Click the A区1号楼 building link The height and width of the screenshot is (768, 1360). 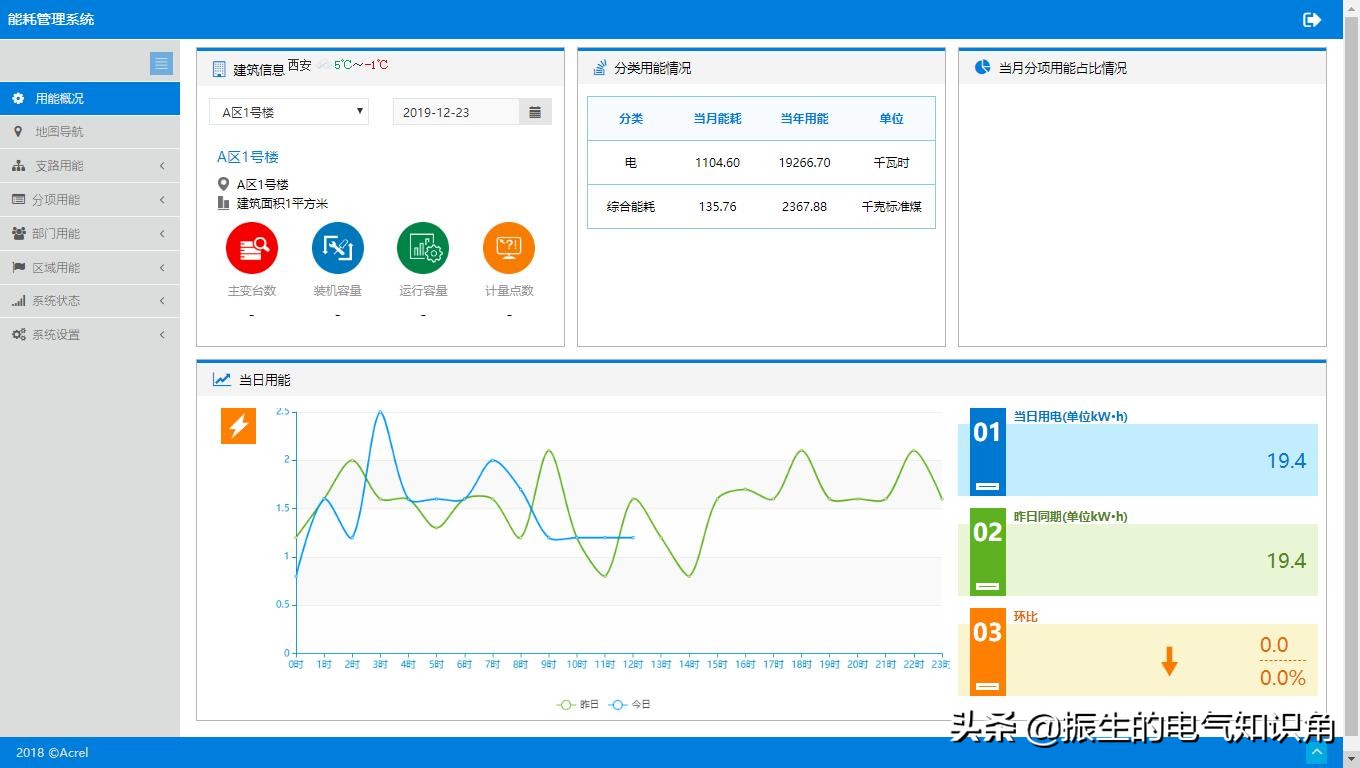click(245, 157)
